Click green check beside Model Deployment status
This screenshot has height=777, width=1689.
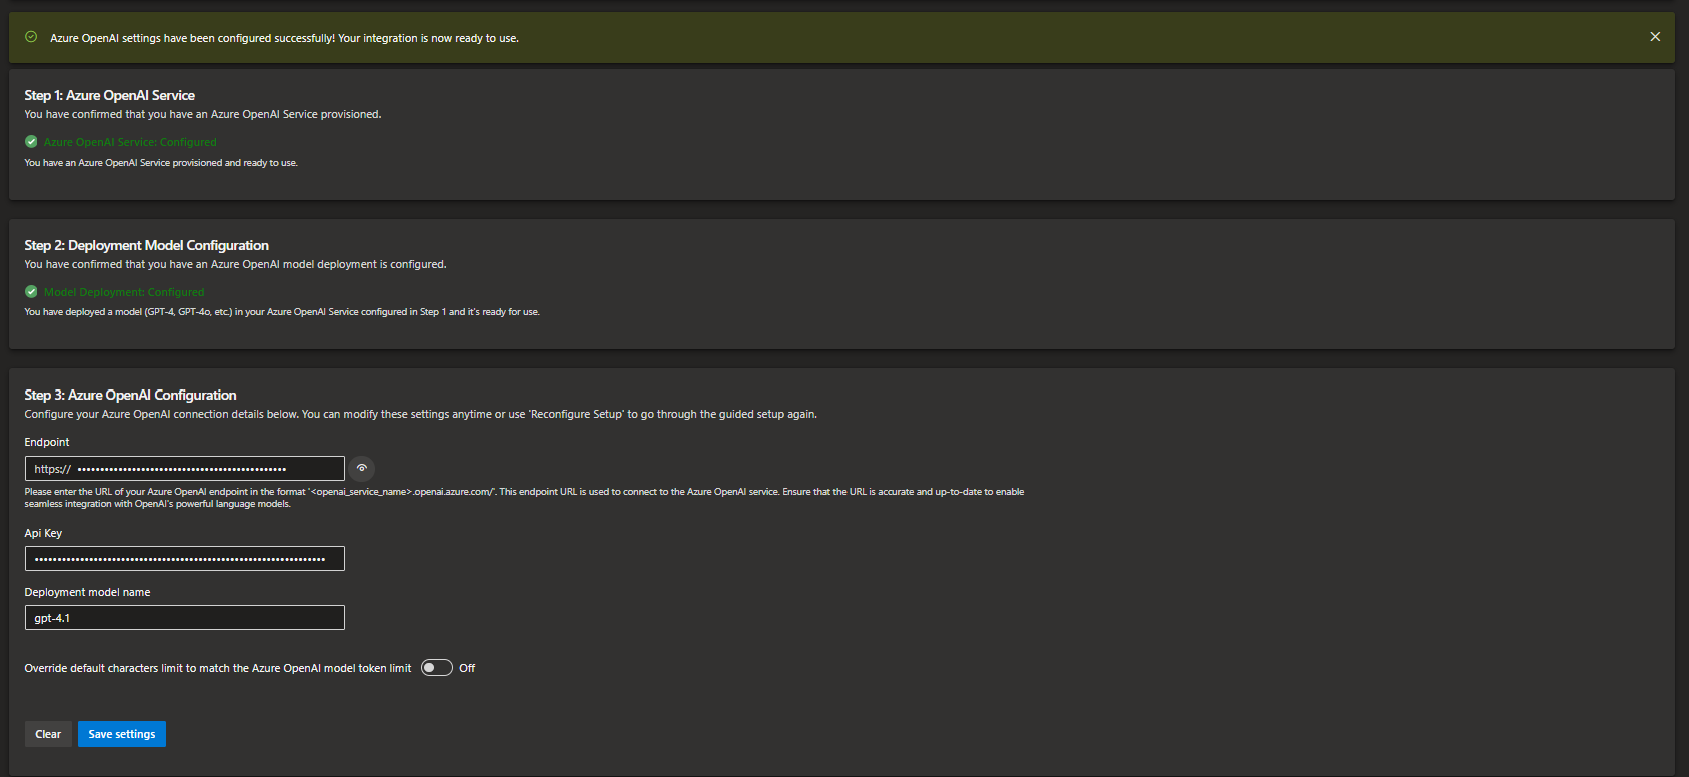tap(31, 292)
